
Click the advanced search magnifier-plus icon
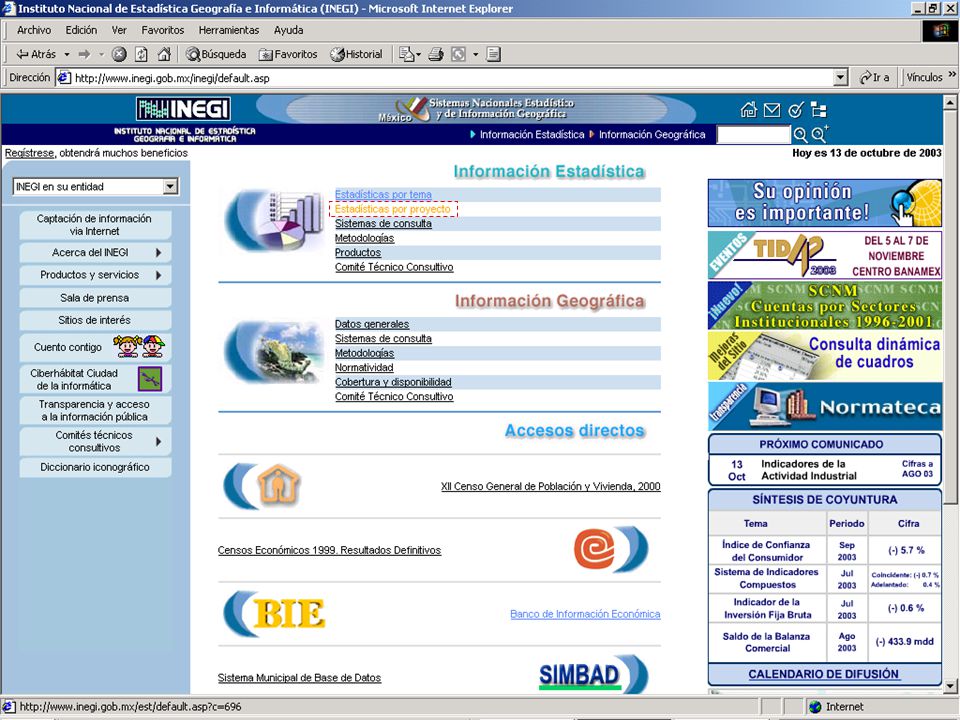point(820,134)
